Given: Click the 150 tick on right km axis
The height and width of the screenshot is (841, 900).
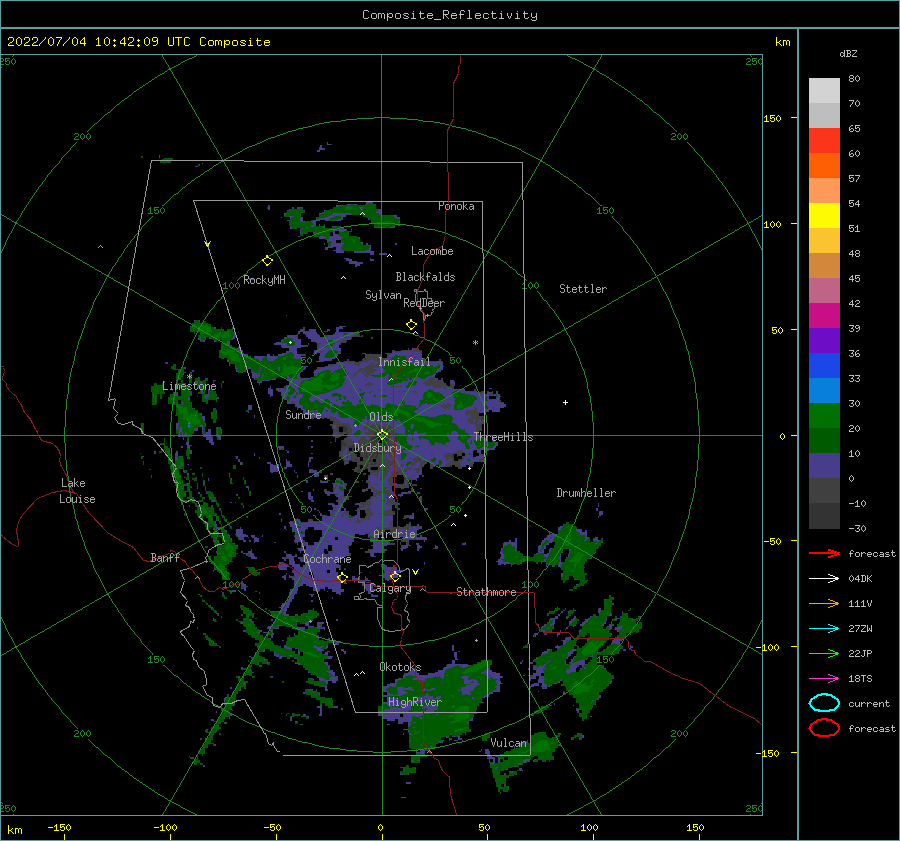Looking at the screenshot, I should pyautogui.click(x=773, y=118).
